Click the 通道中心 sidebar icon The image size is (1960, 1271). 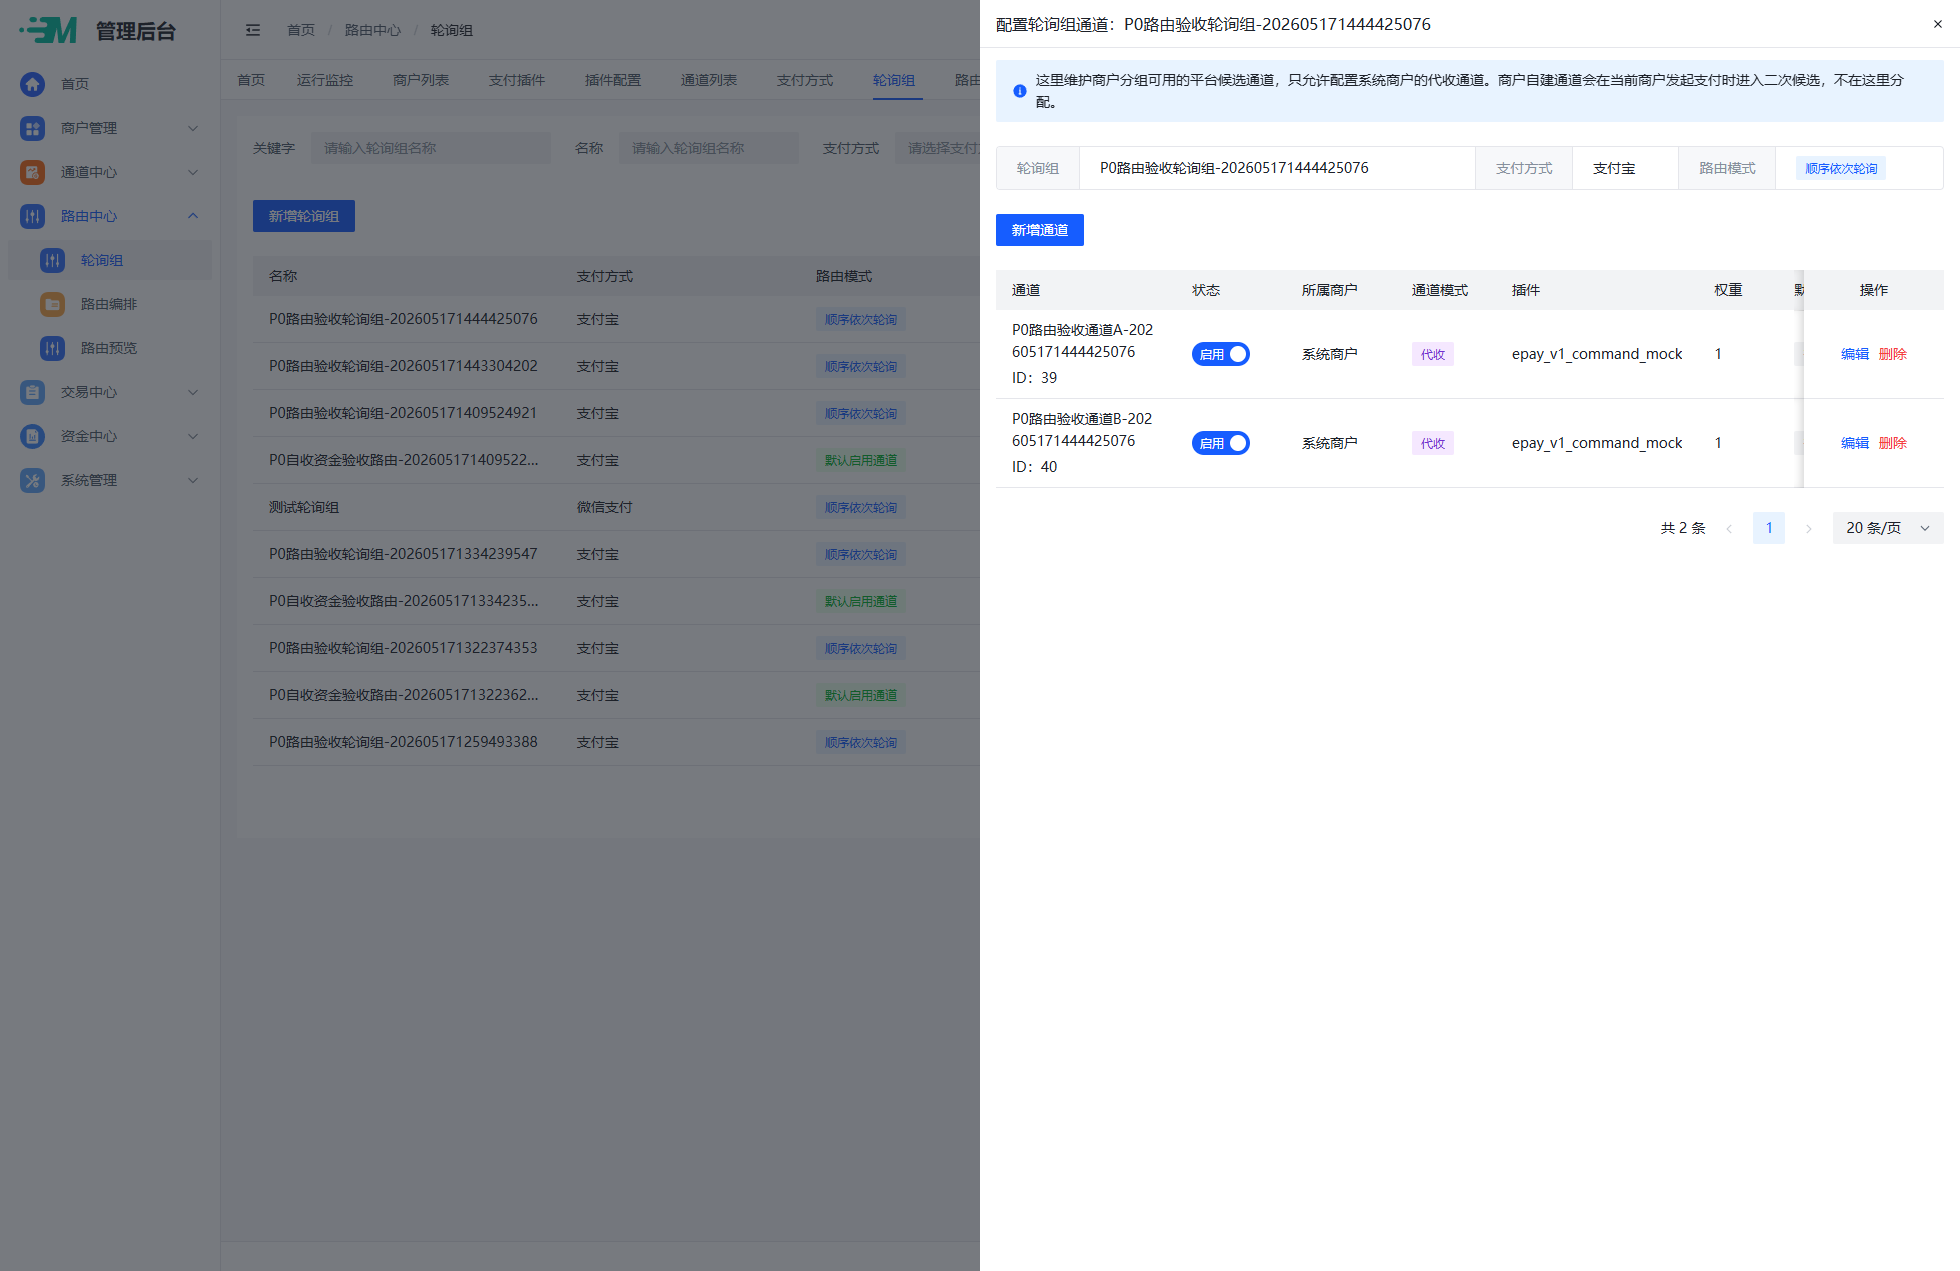click(32, 172)
